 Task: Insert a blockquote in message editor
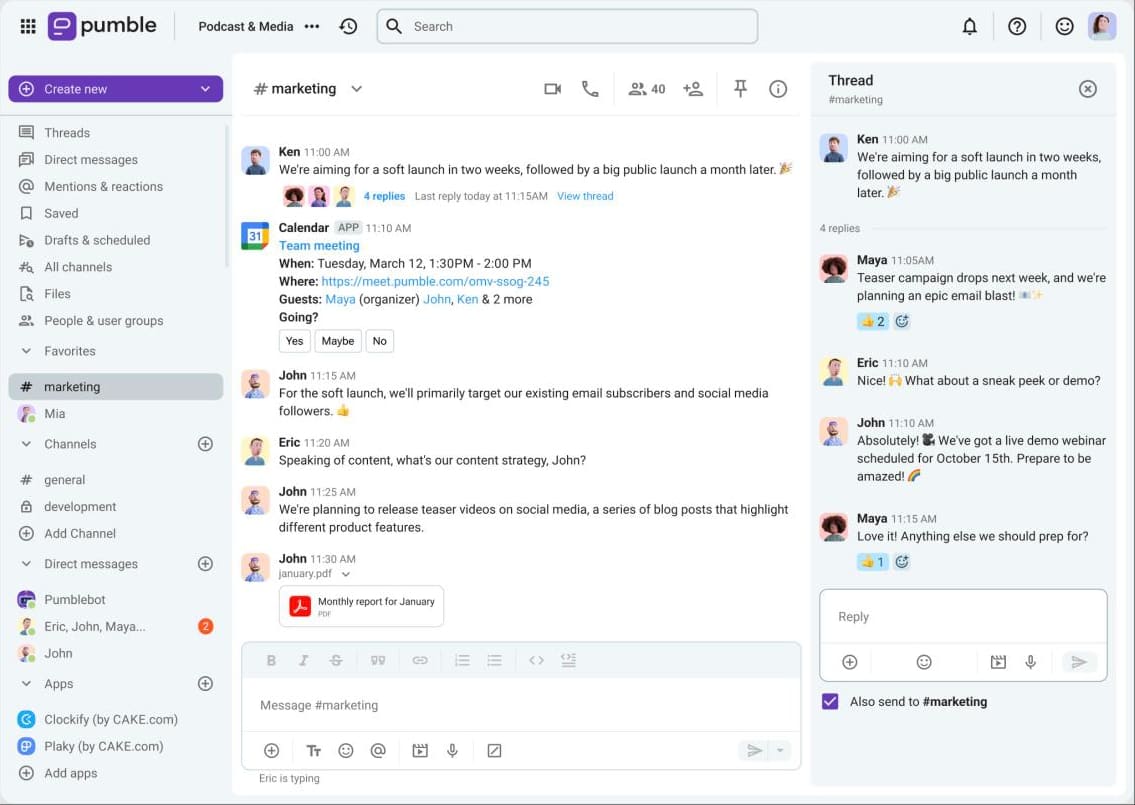click(x=378, y=660)
